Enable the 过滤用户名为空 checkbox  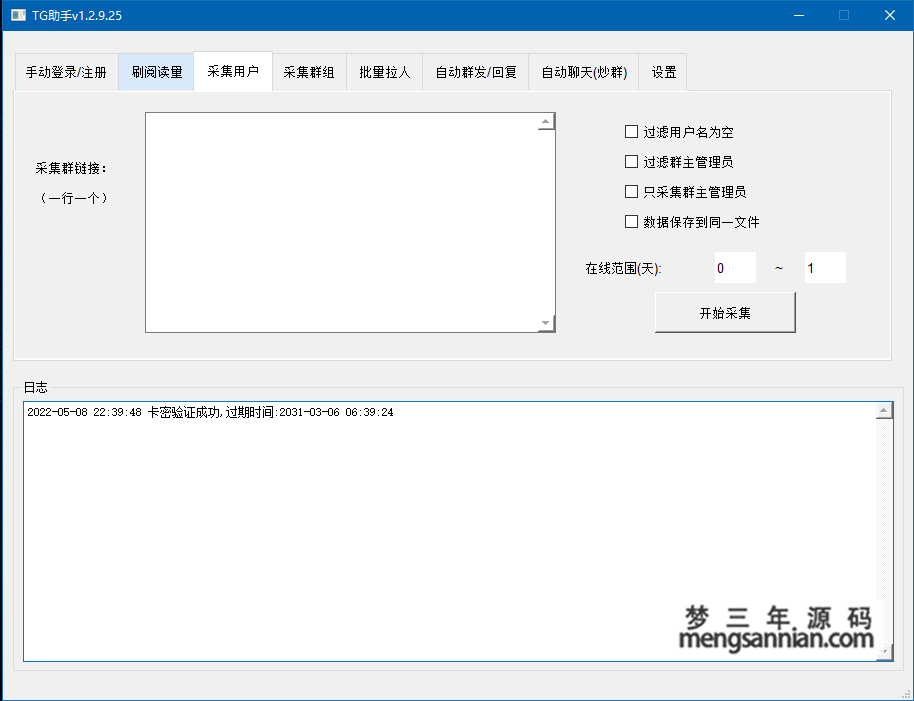tap(631, 132)
